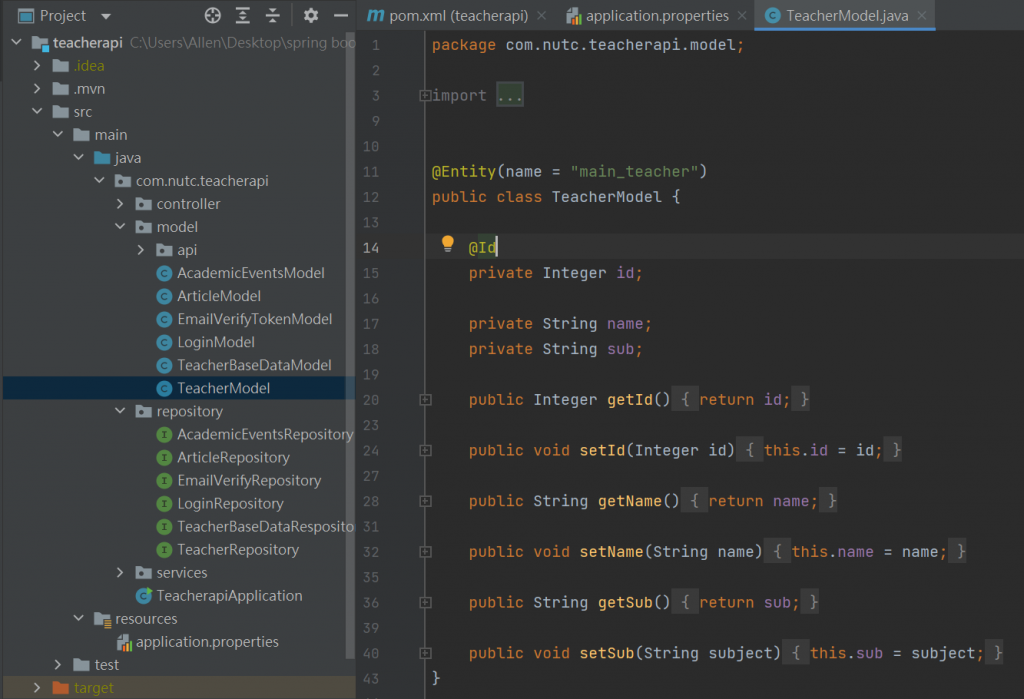This screenshot has height=699, width=1024.
Task: Click the Project tool window title
Action: 63,16
